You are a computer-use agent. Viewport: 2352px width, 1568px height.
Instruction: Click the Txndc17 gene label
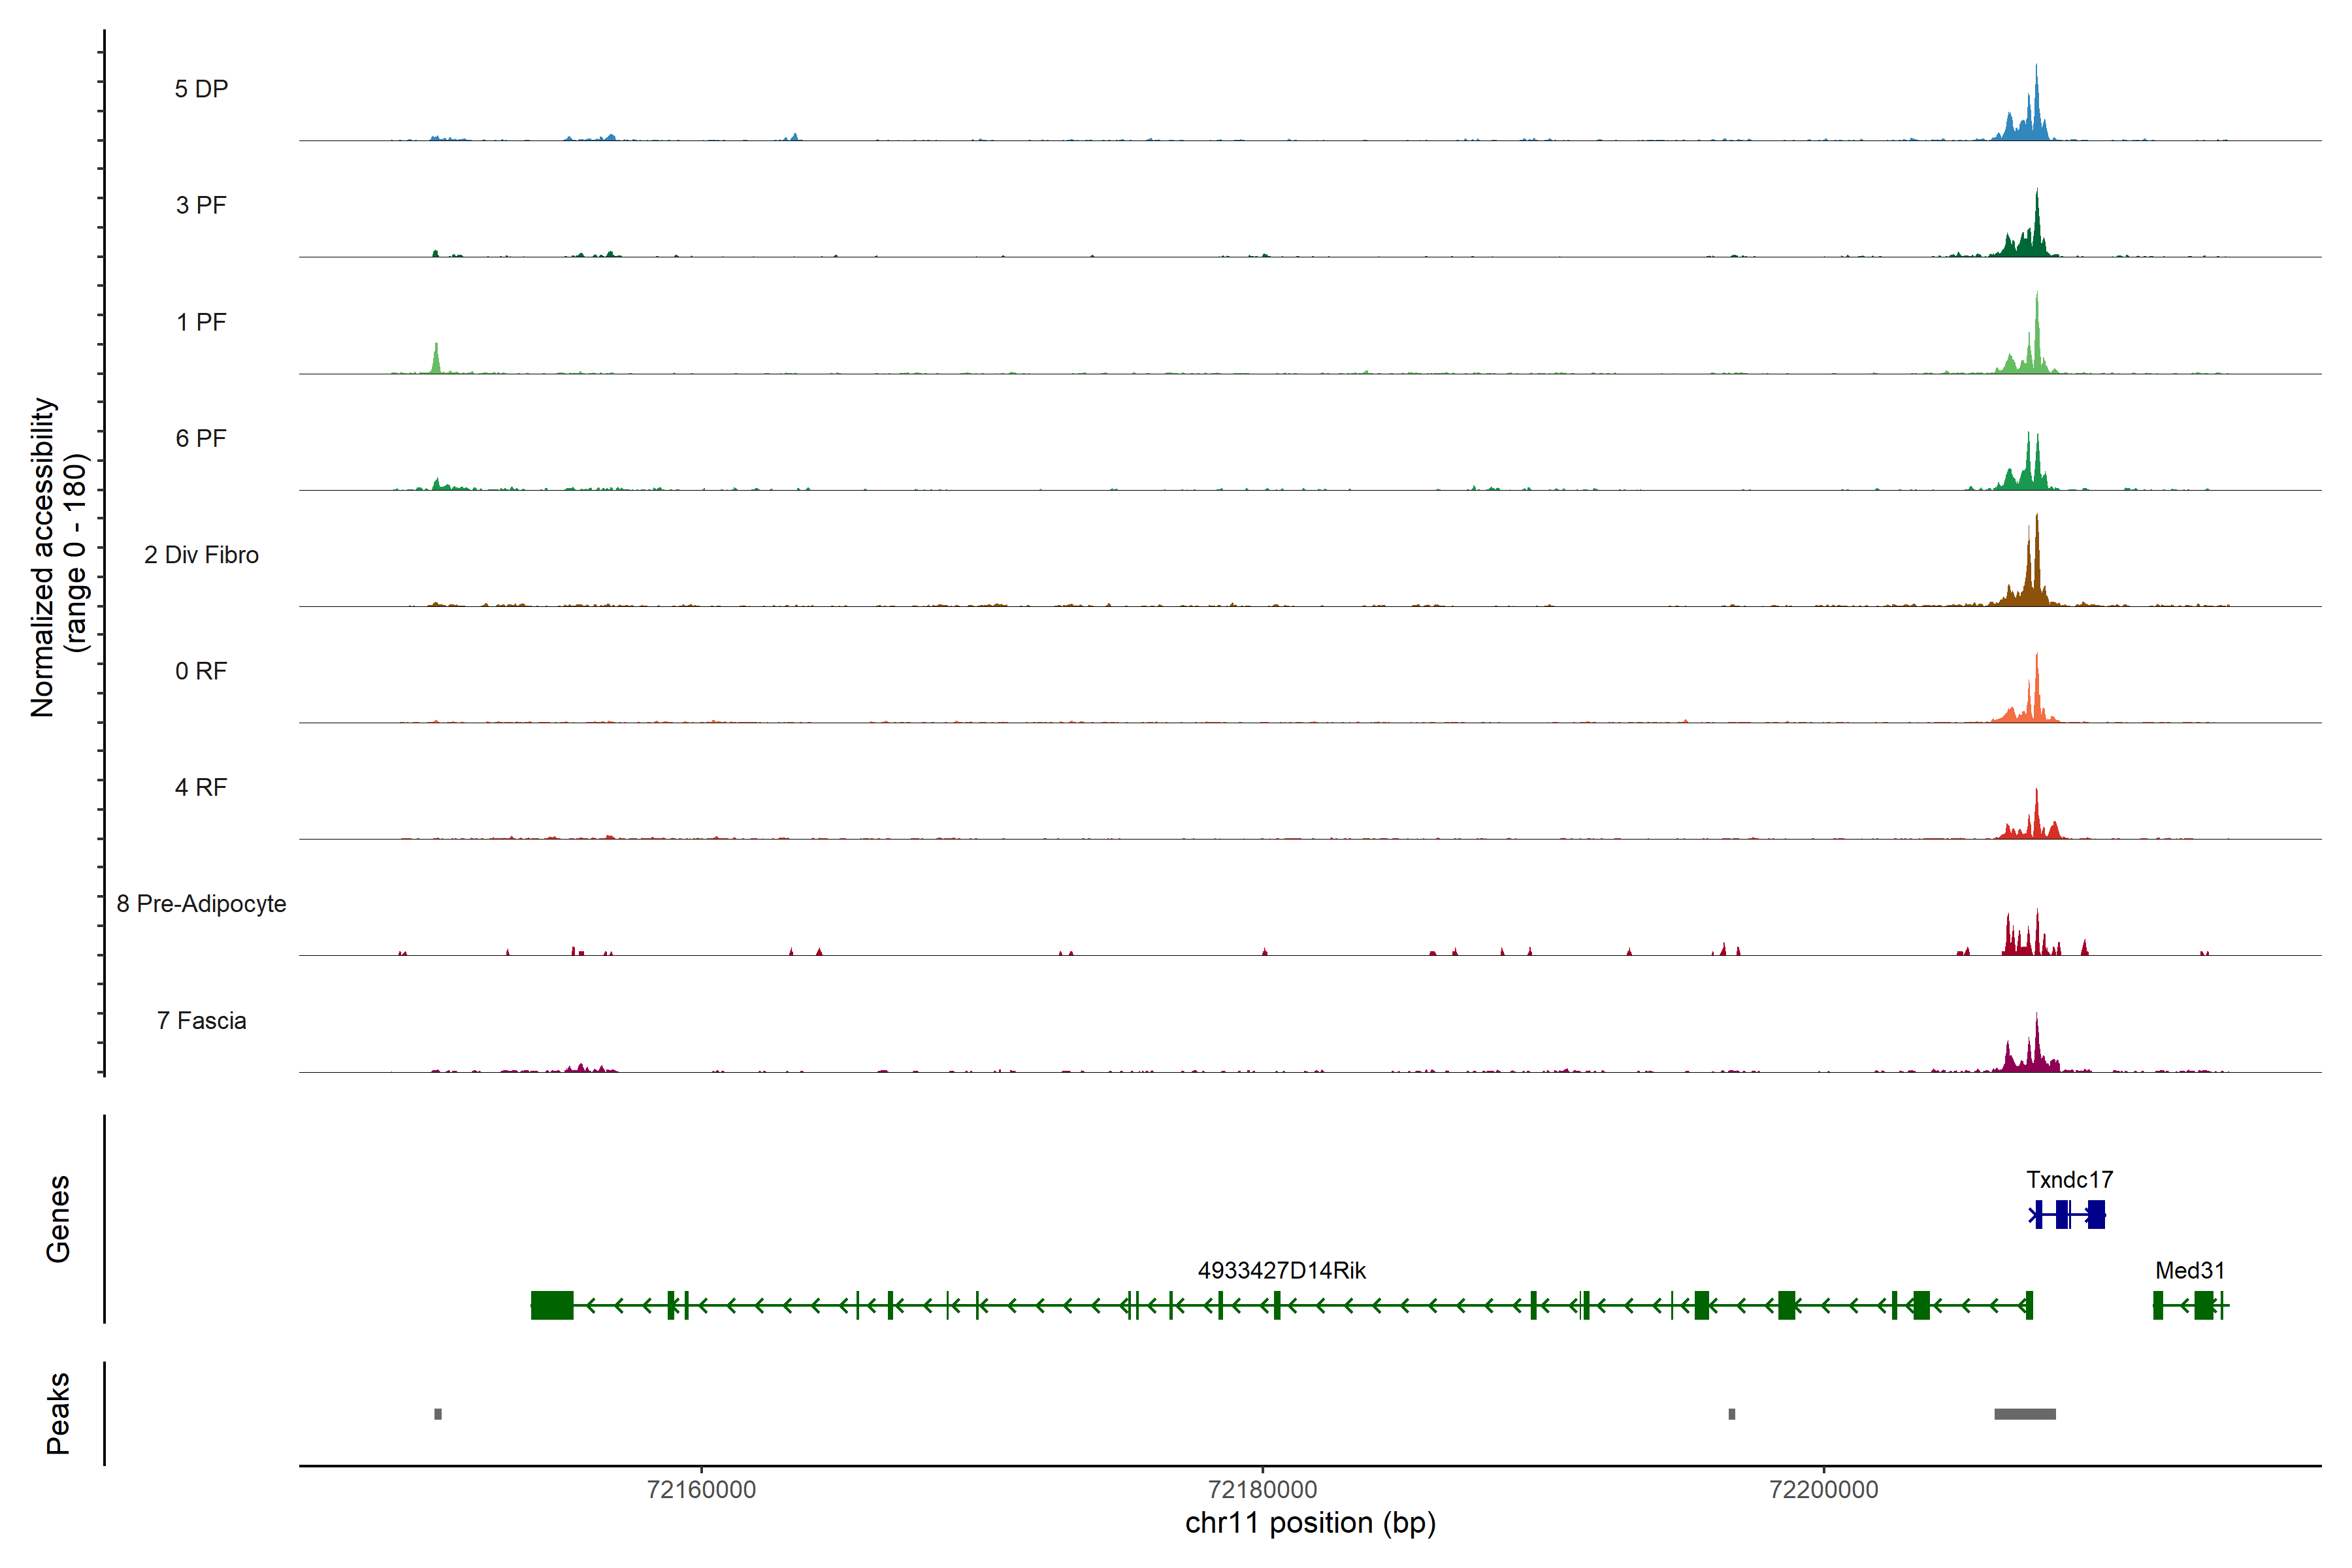[x=2069, y=1180]
